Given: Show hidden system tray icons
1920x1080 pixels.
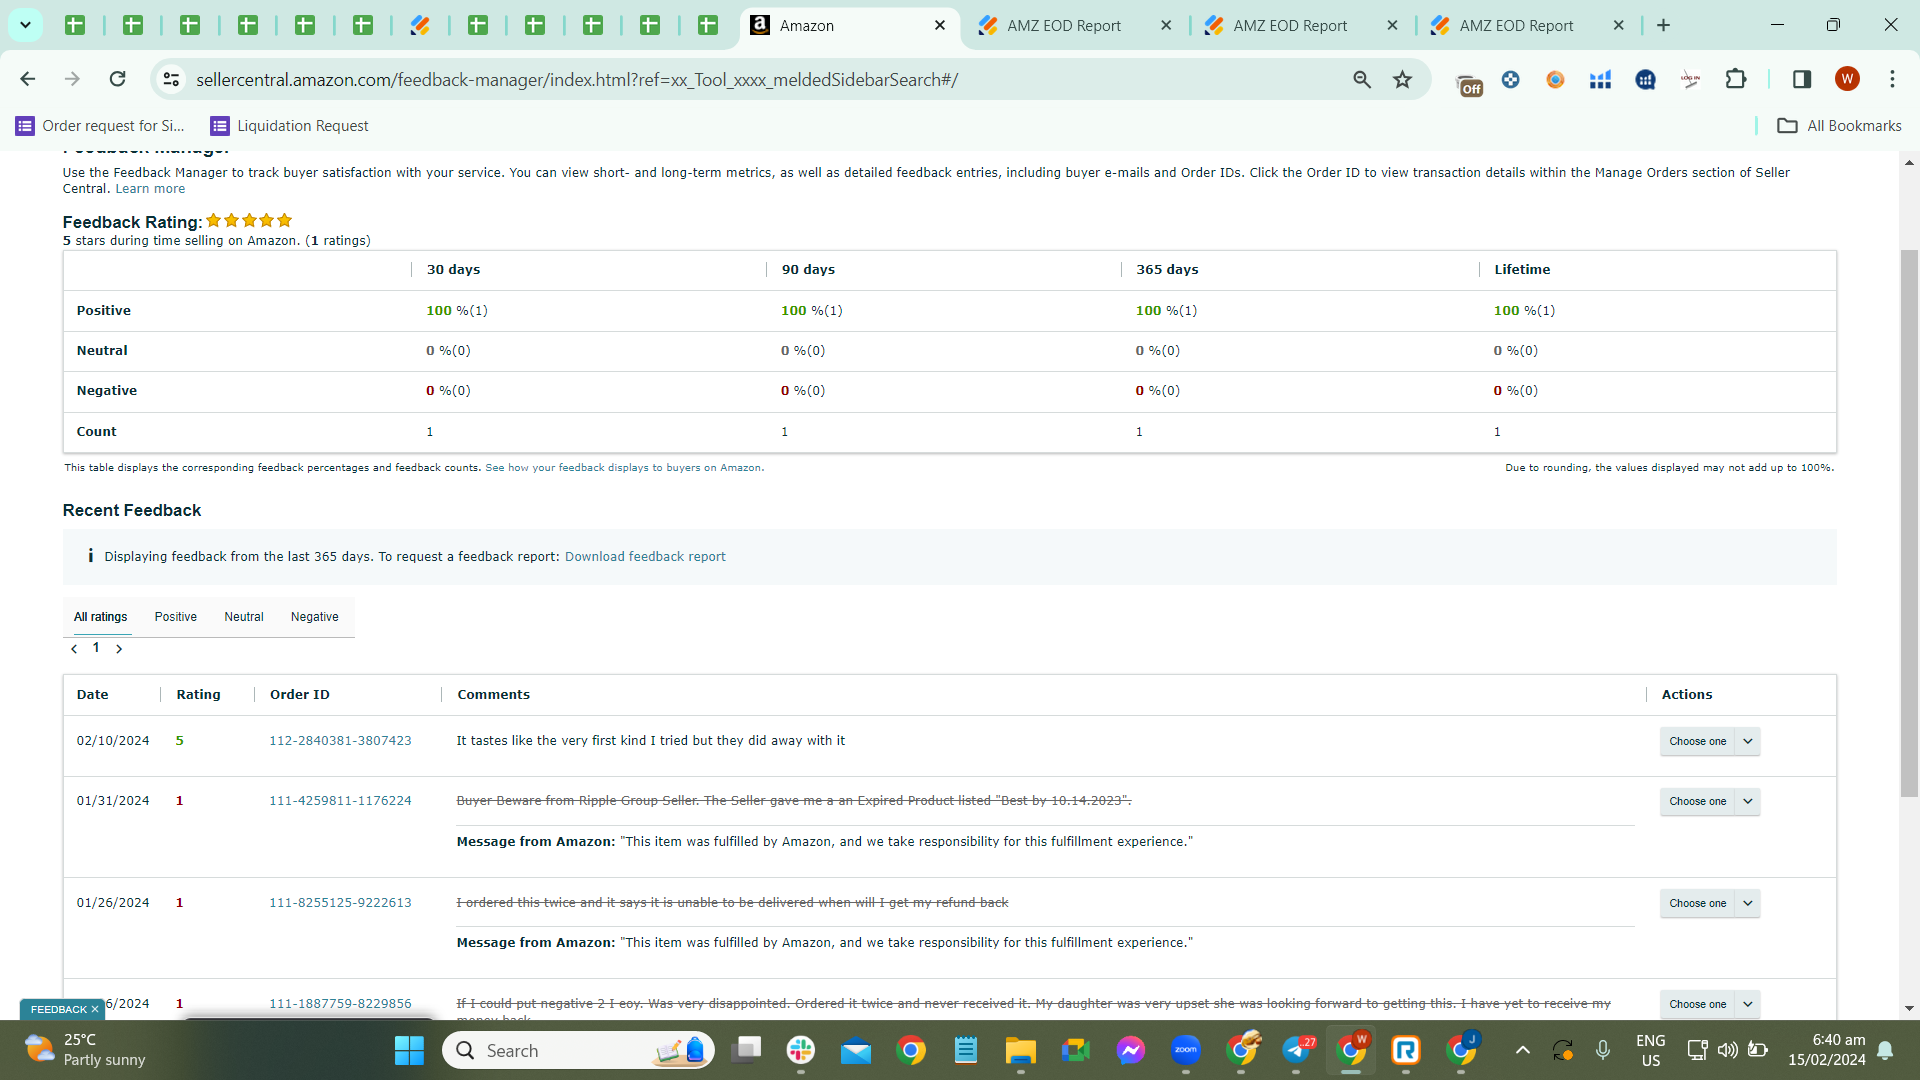Looking at the screenshot, I should (x=1522, y=1050).
